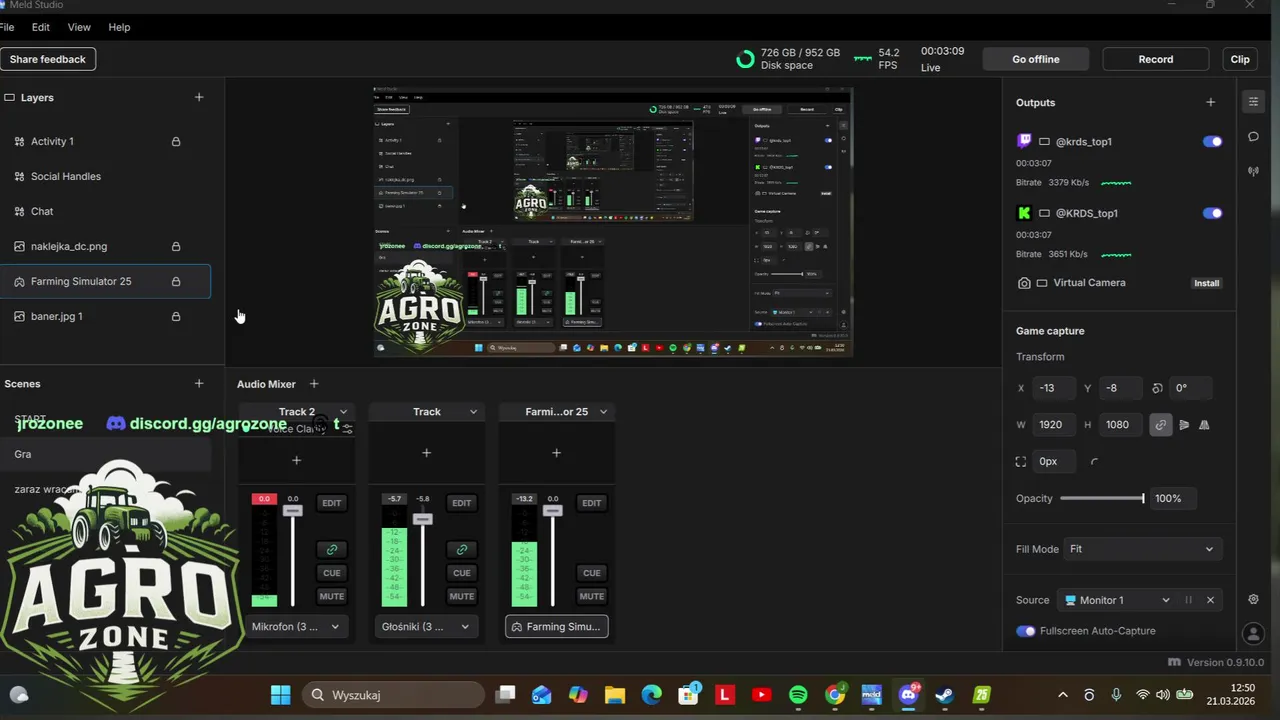
Task: Toggle the link button on Mikrofon track
Action: 332,549
